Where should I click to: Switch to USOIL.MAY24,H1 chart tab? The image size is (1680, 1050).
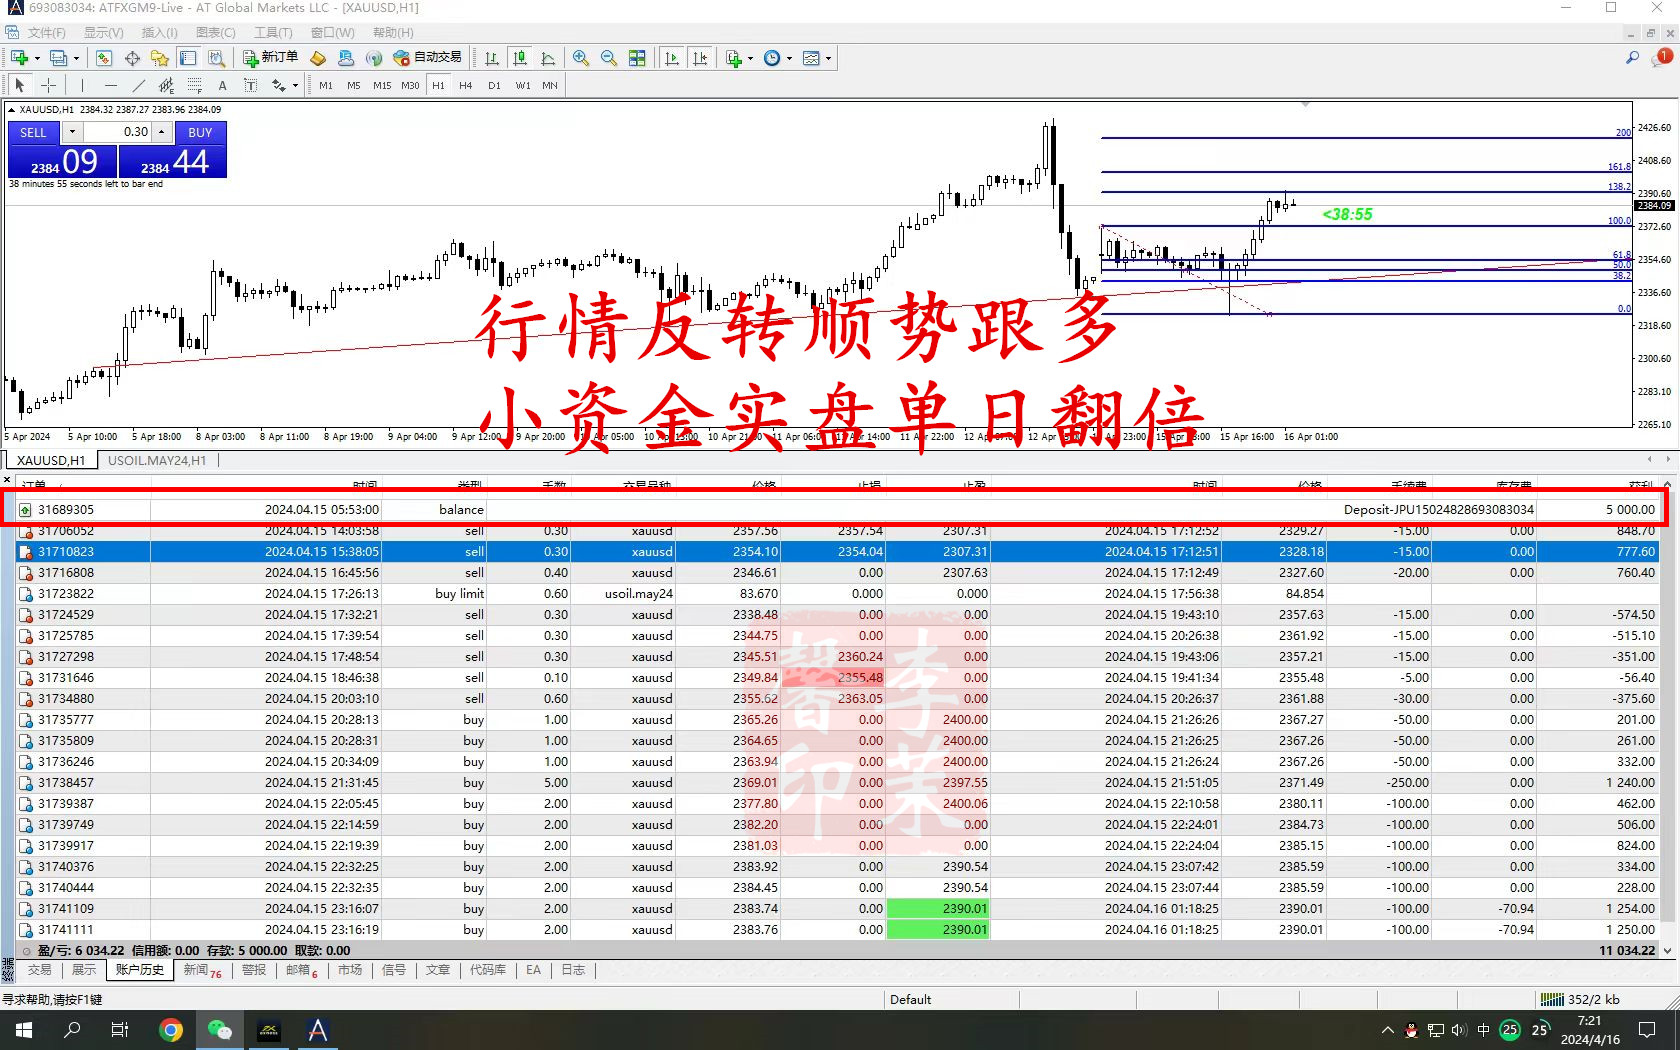(157, 460)
